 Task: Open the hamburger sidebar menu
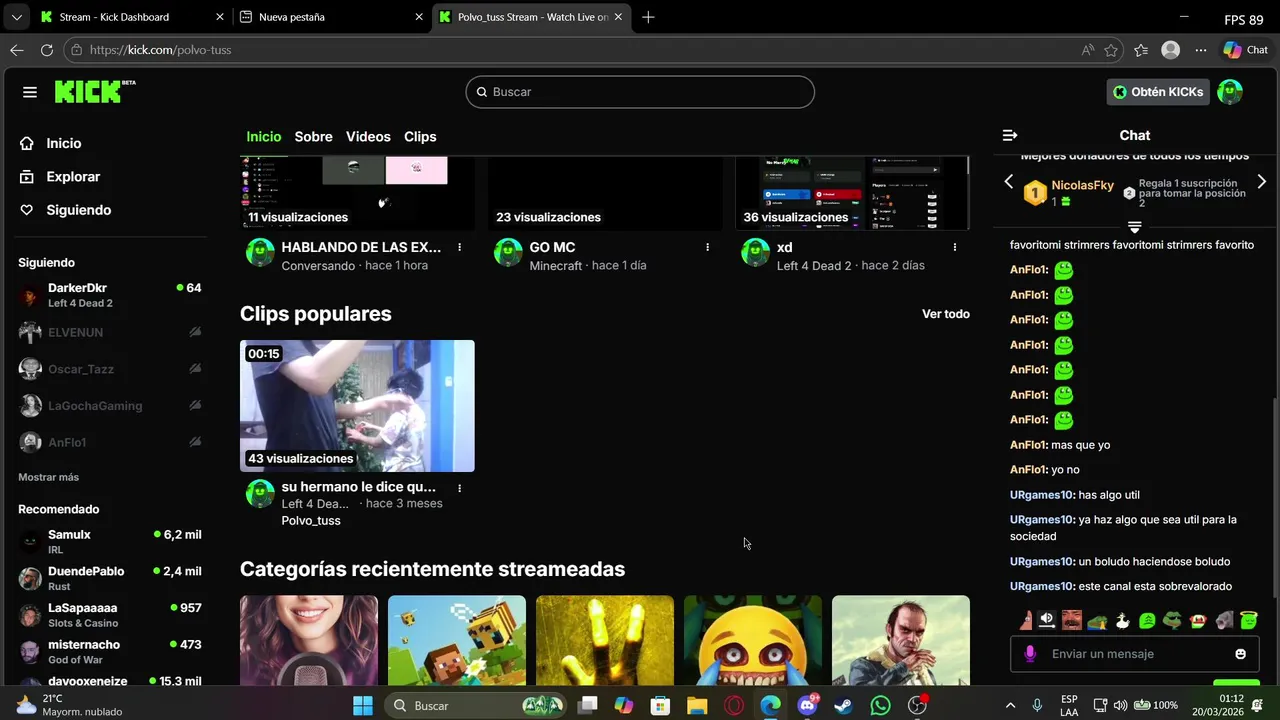[30, 92]
